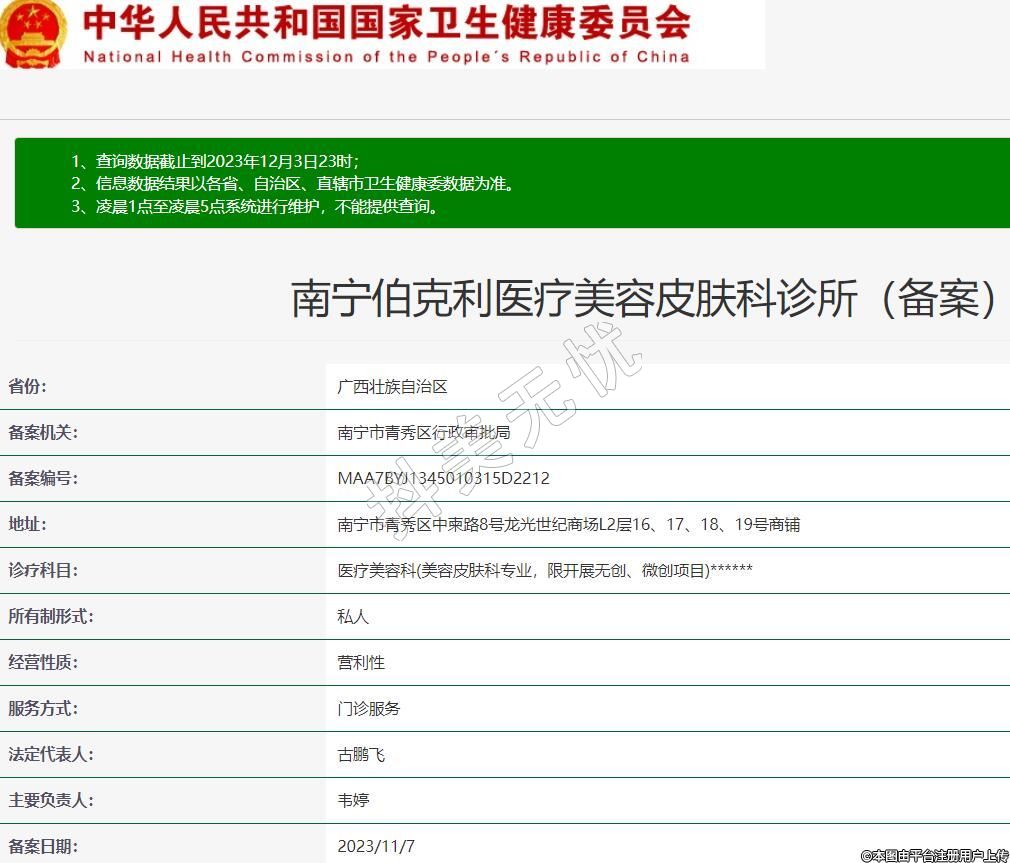Click the clinic address text in 地址 row
The height and width of the screenshot is (863, 1010).
568,525
